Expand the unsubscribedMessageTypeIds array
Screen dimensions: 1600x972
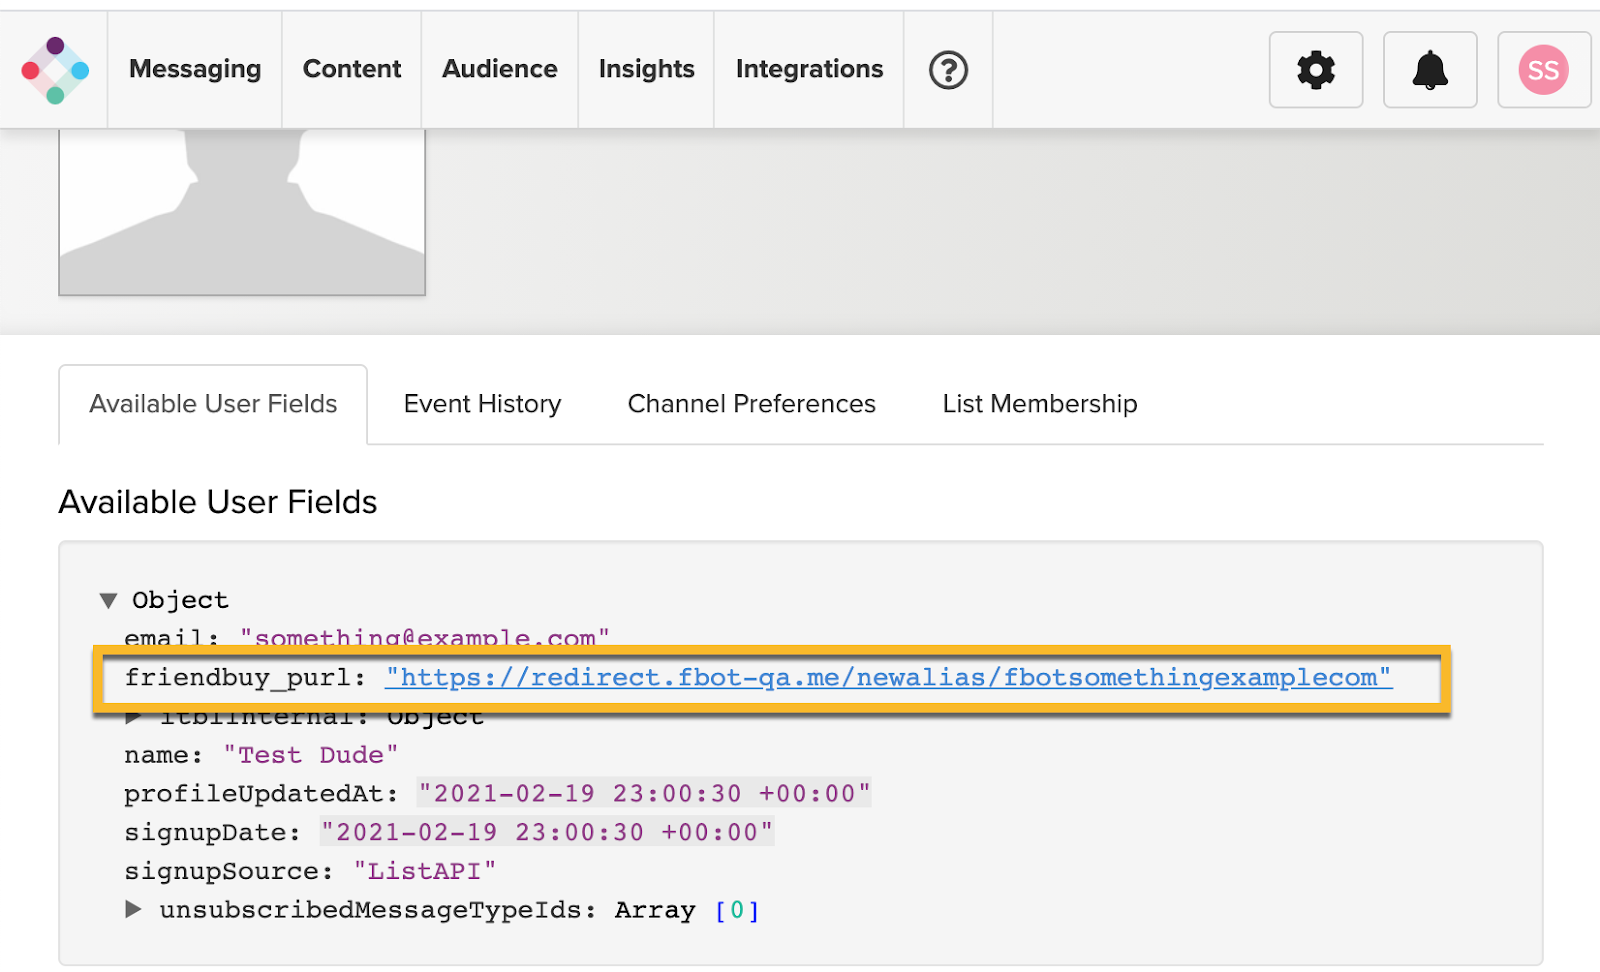(133, 909)
